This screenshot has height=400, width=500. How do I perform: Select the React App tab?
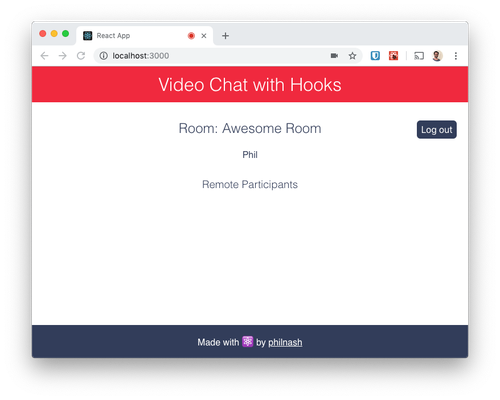pos(145,36)
